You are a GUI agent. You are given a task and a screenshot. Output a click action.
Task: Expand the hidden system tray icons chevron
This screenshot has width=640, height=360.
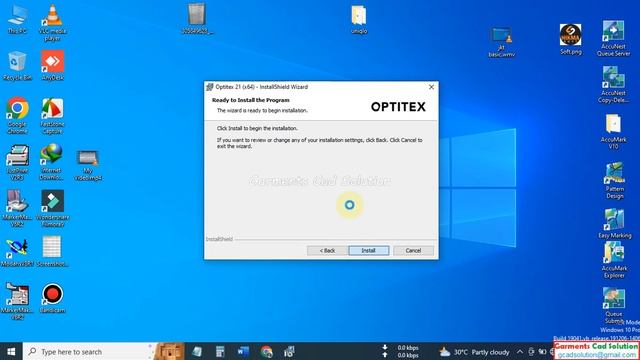tap(520, 351)
